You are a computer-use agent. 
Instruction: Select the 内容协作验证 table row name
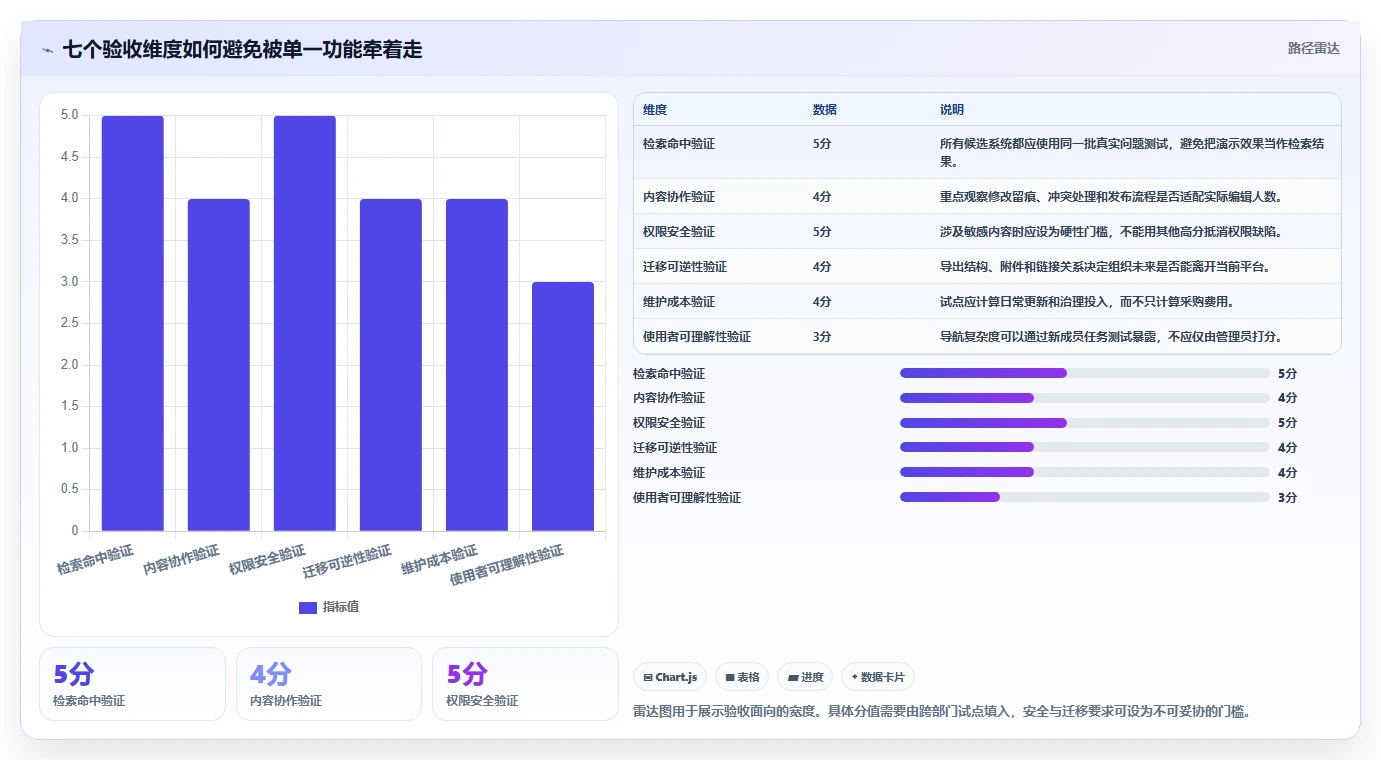coord(679,197)
